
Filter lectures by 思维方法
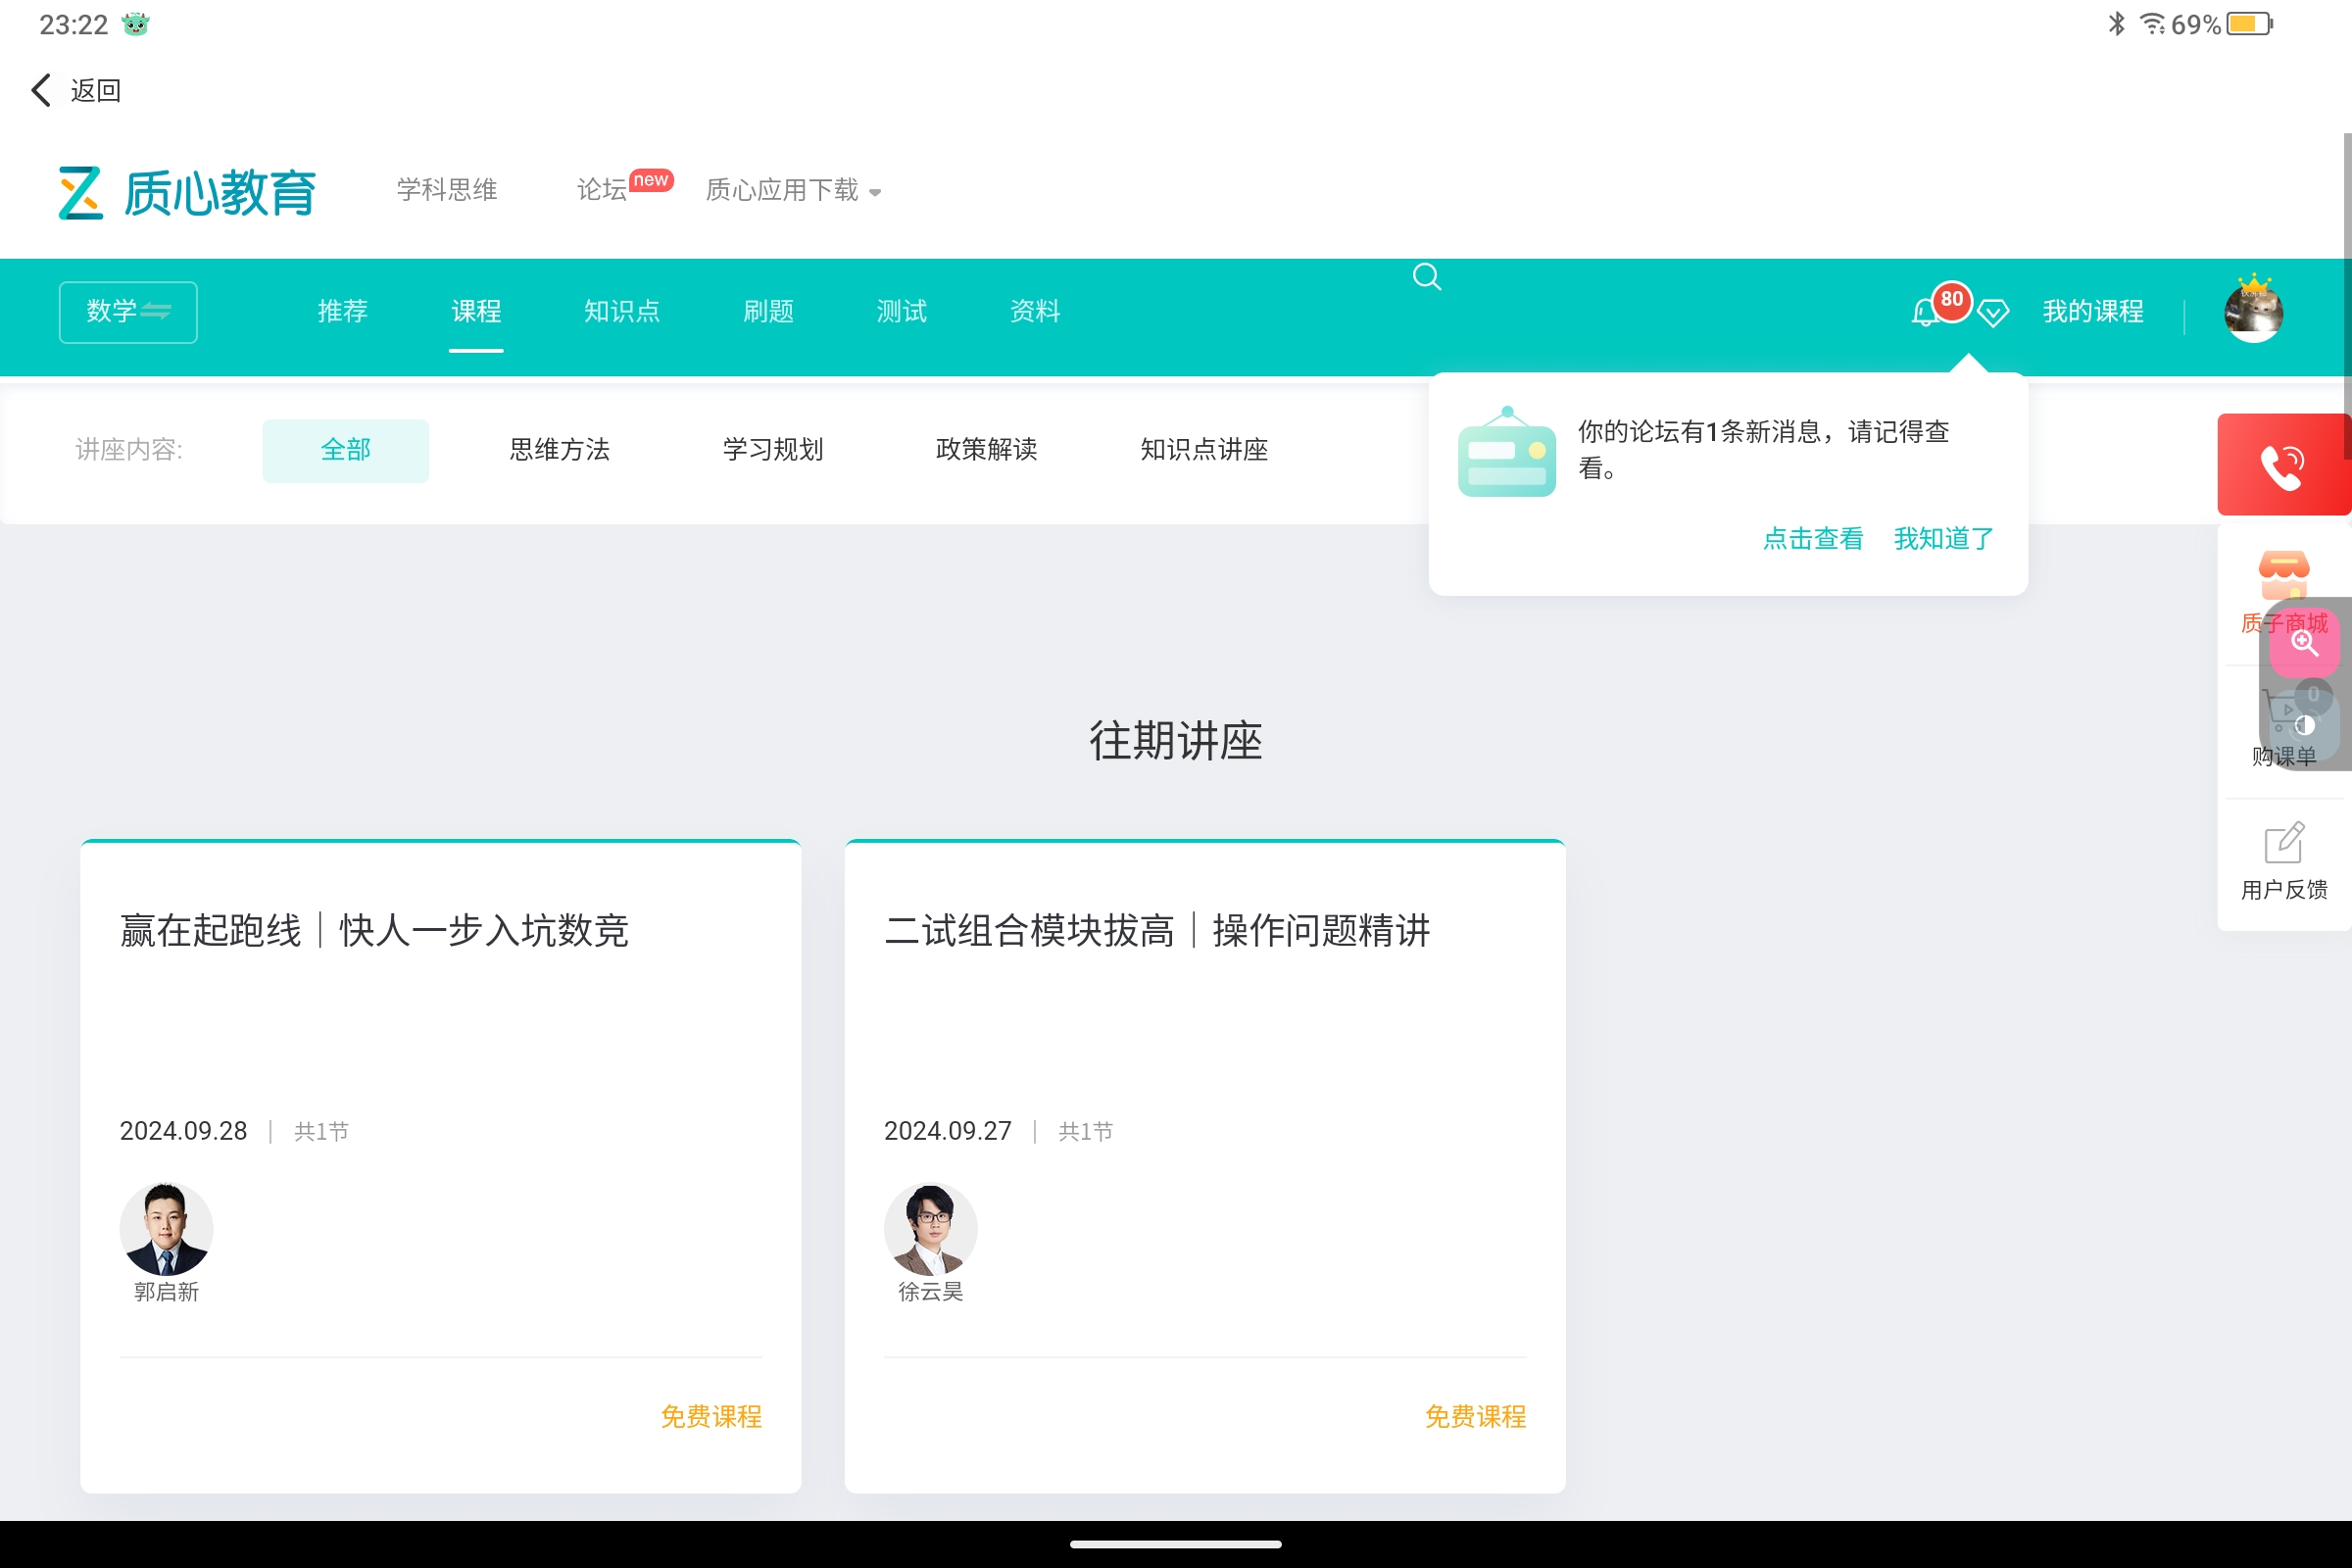559,450
